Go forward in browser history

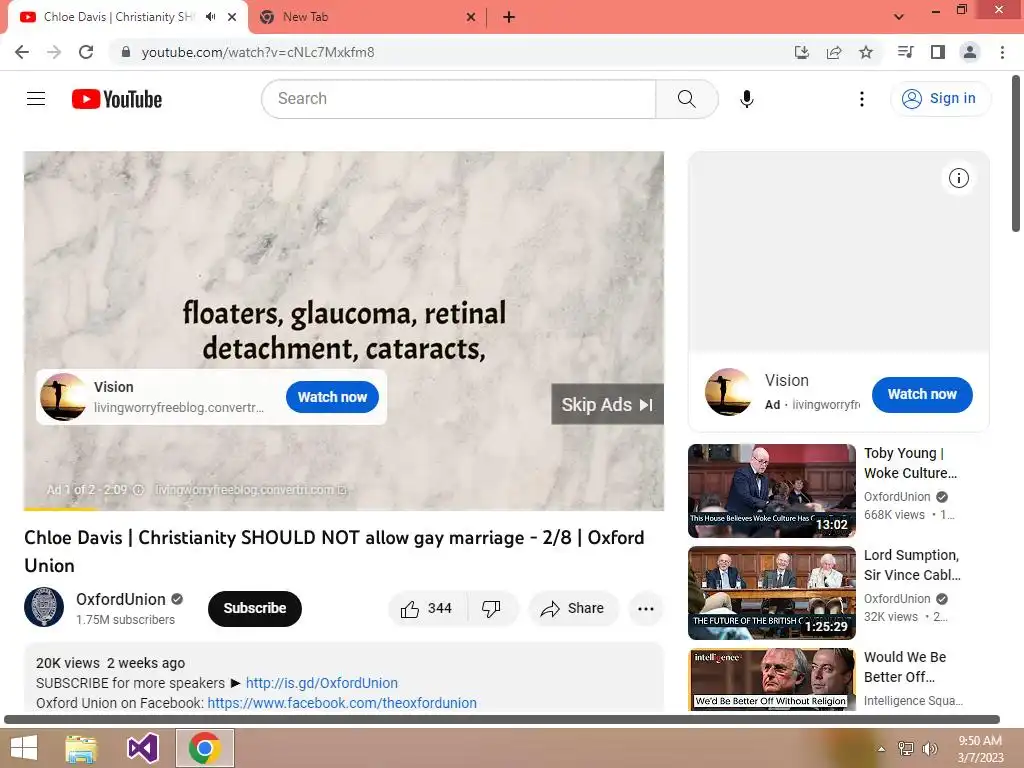(x=54, y=52)
